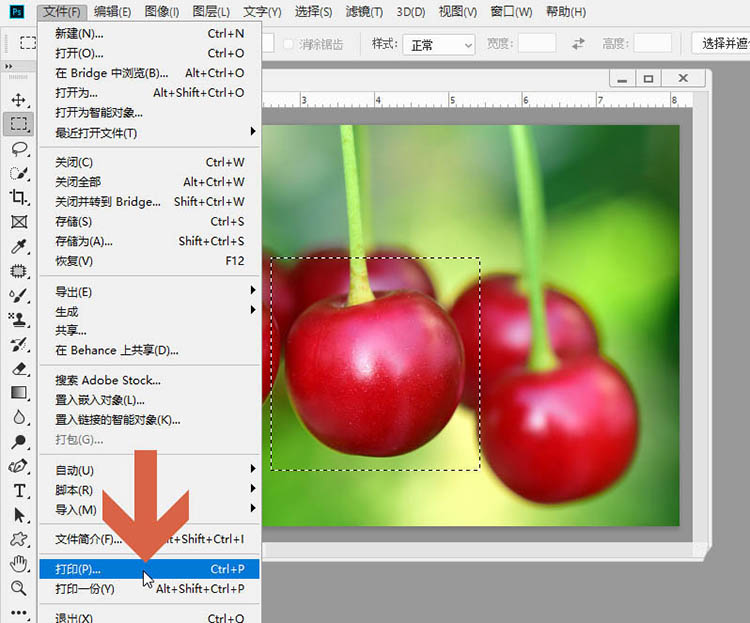Select the Hand tool
The image size is (750, 623).
pos(19,564)
